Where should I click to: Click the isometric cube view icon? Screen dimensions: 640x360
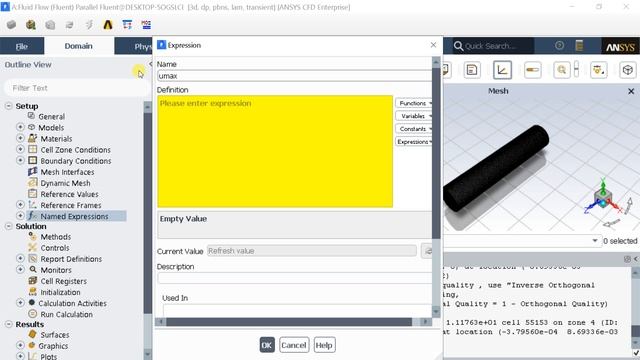[628, 70]
